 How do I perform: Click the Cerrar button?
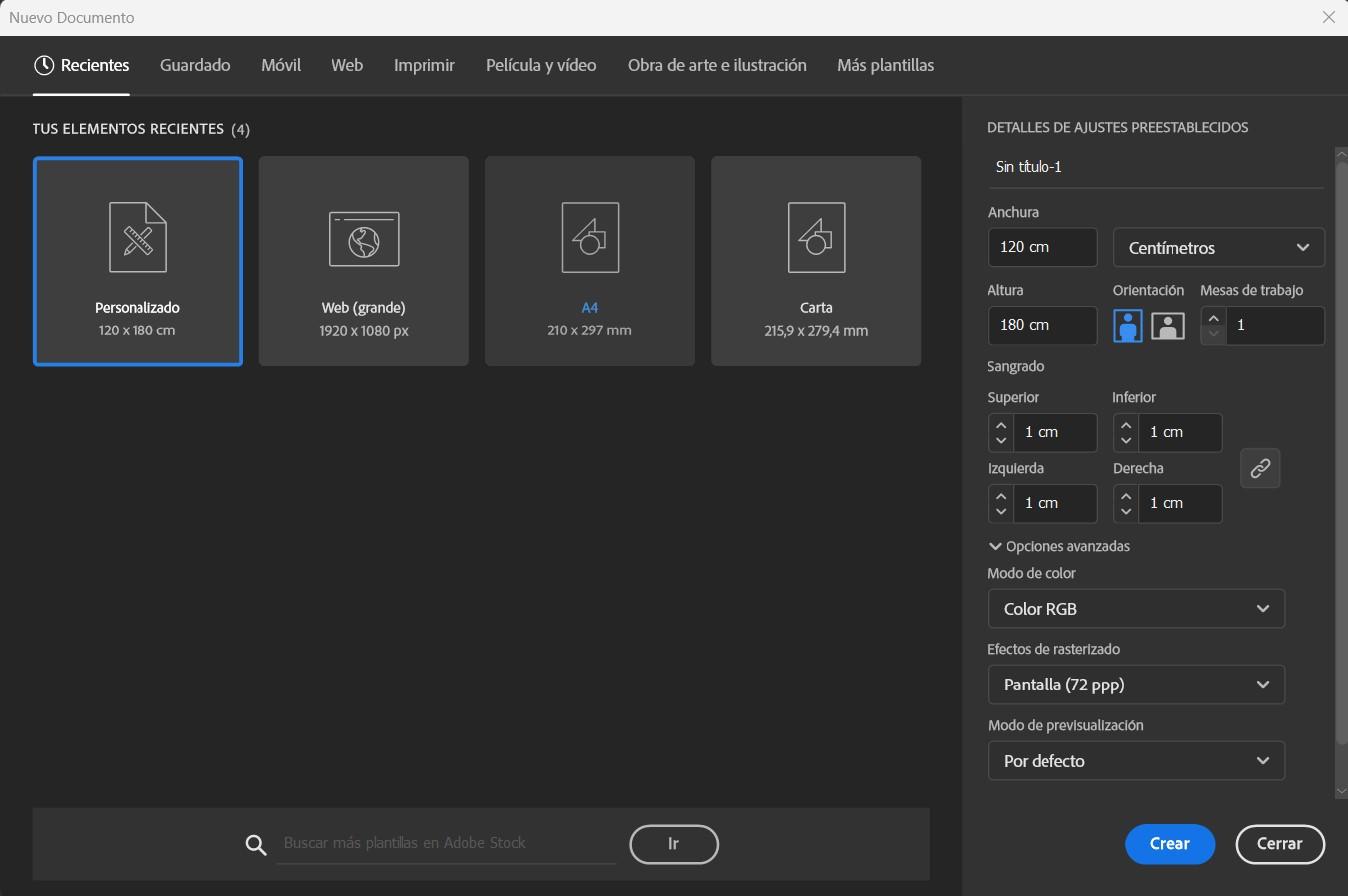pos(1280,844)
